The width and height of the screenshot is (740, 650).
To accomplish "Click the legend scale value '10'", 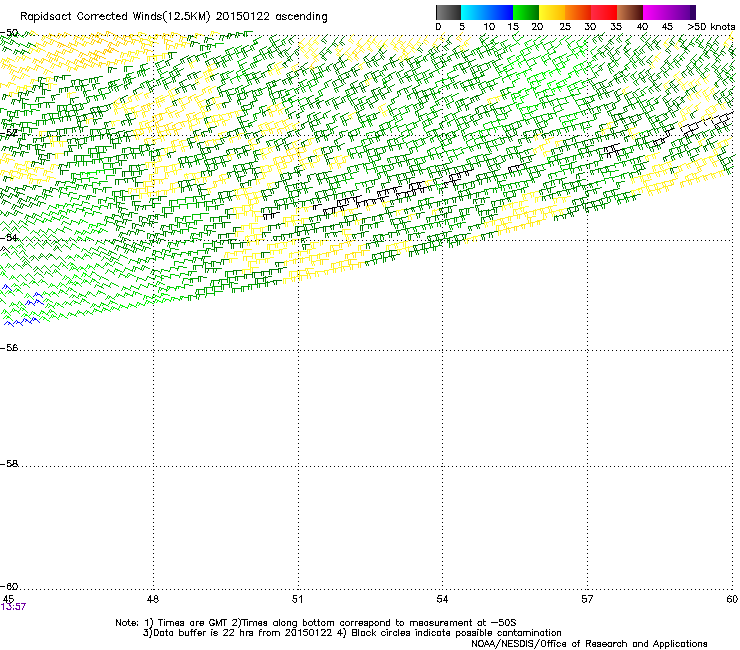I will pos(489,27).
